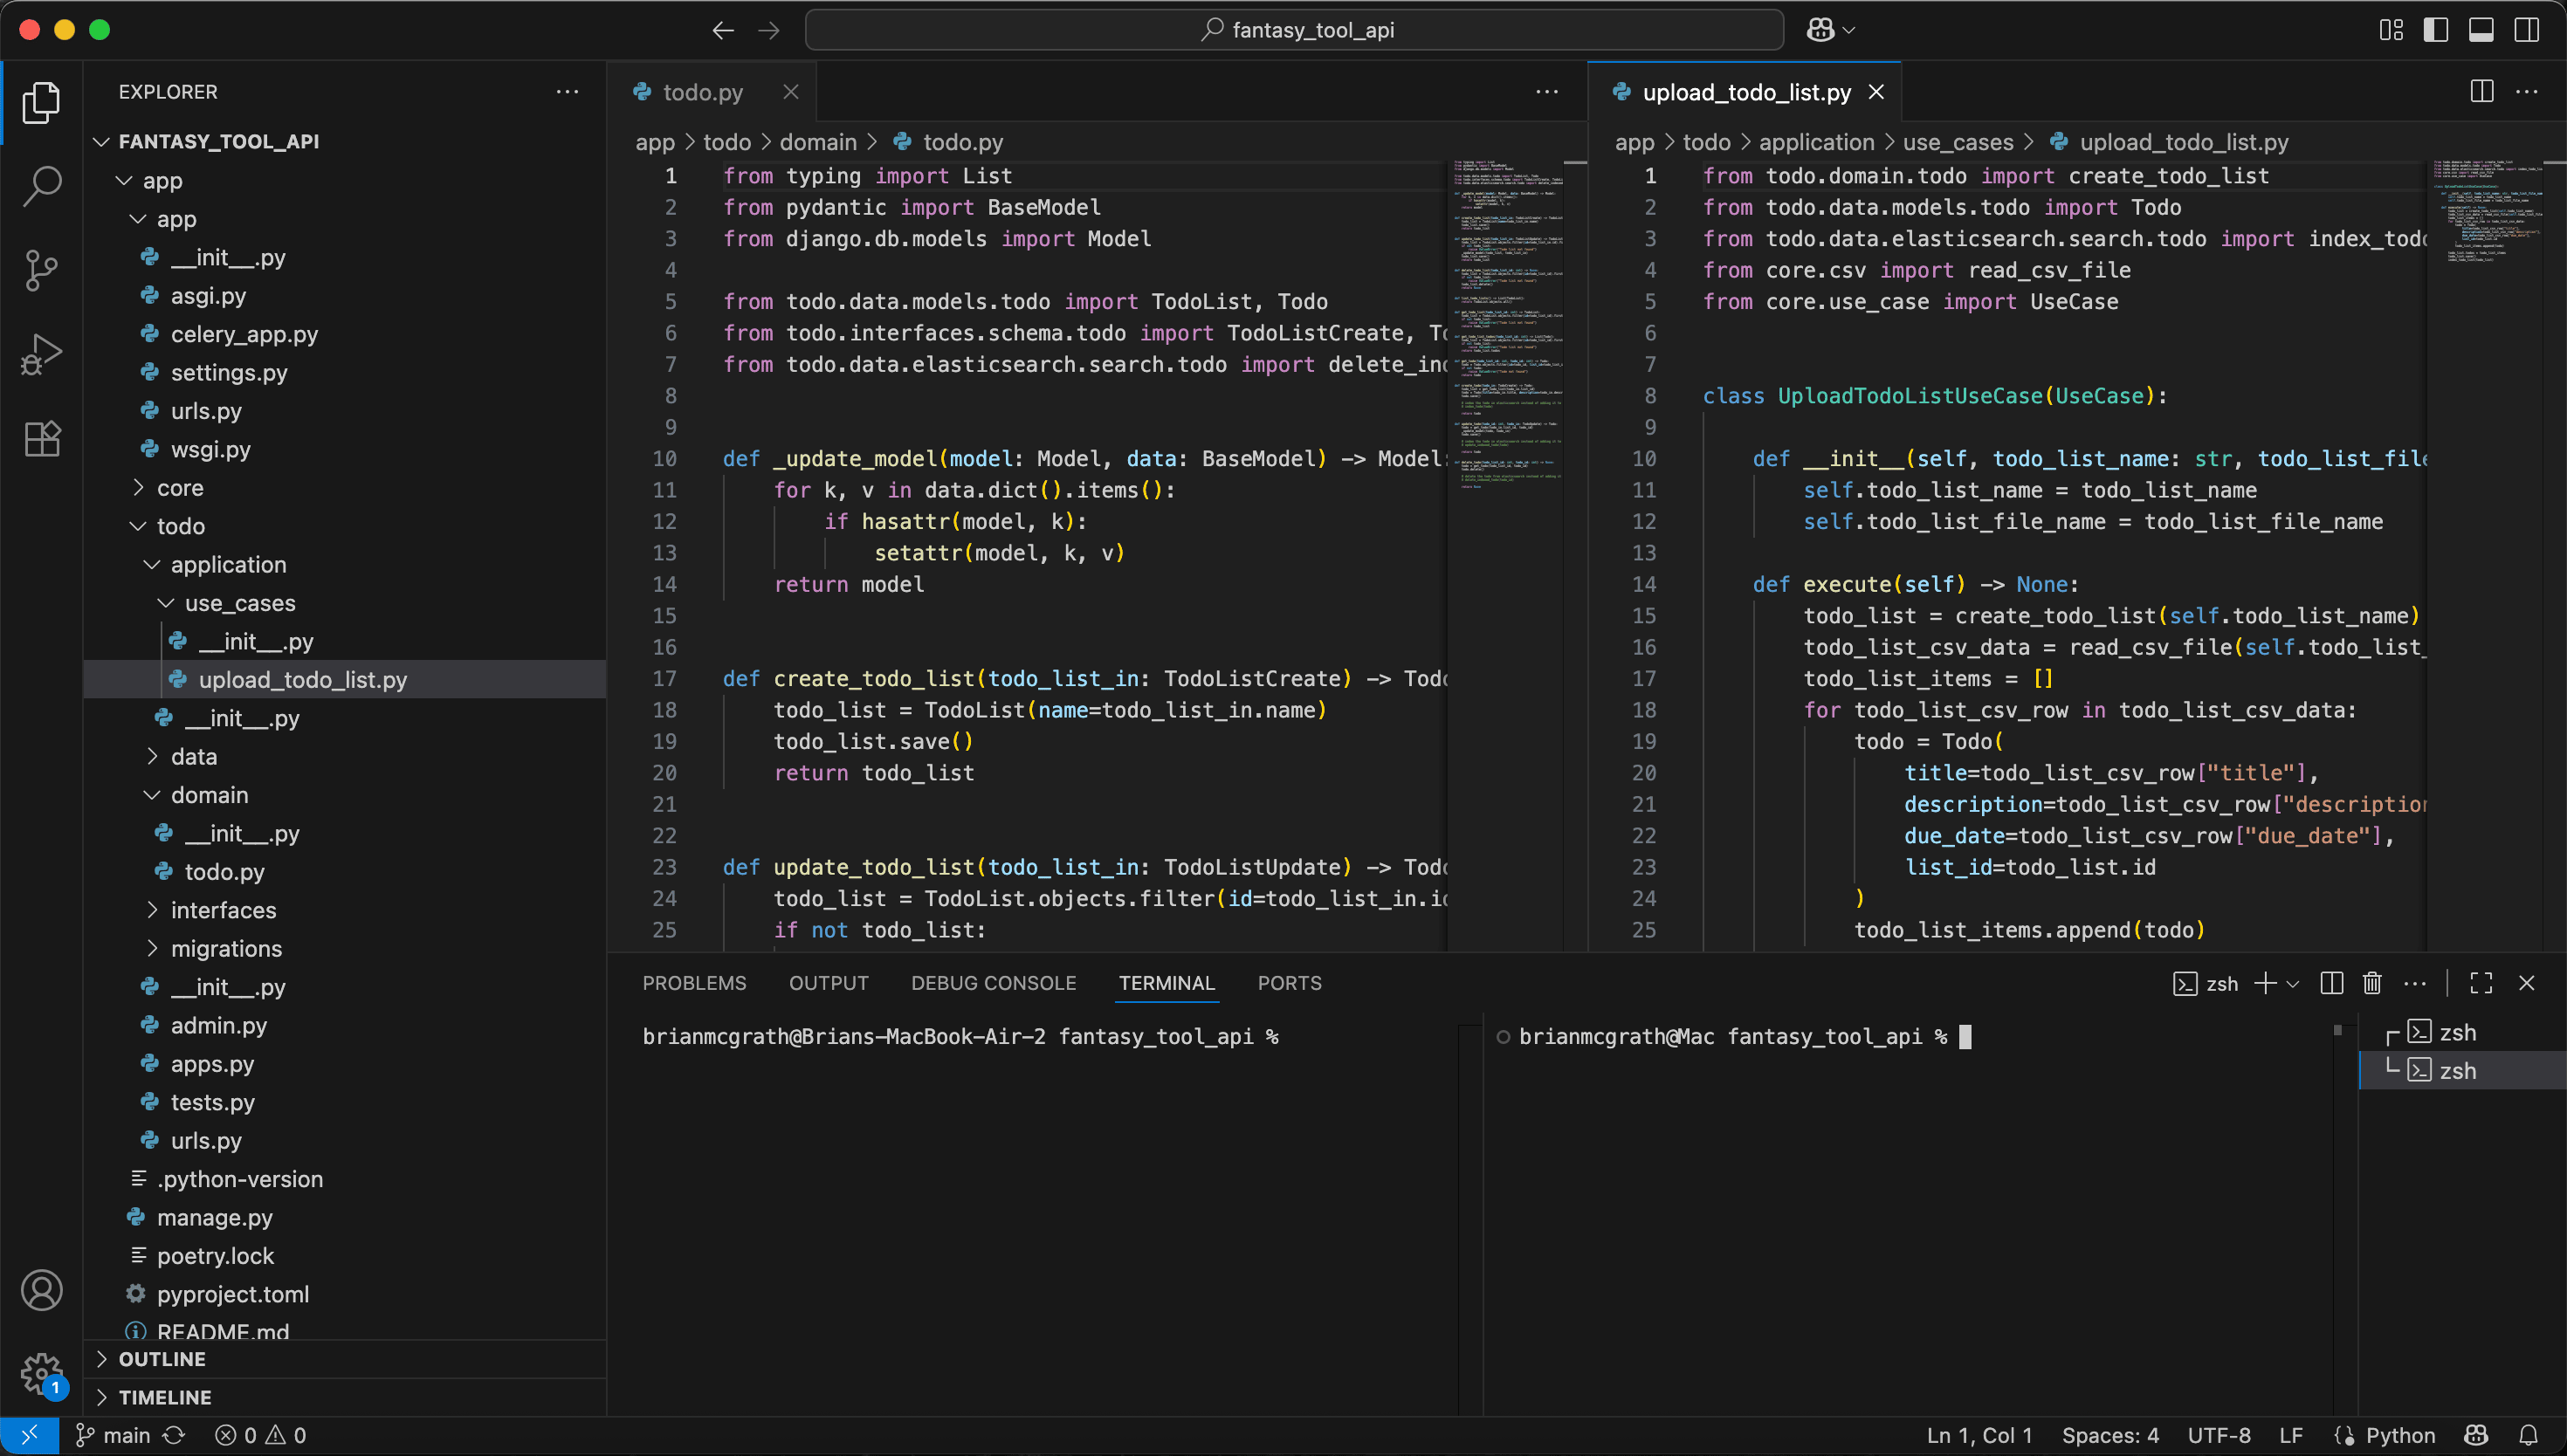This screenshot has width=2567, height=1456.
Task: Open the Accounts icon in activity bar
Action: coord(41,1290)
